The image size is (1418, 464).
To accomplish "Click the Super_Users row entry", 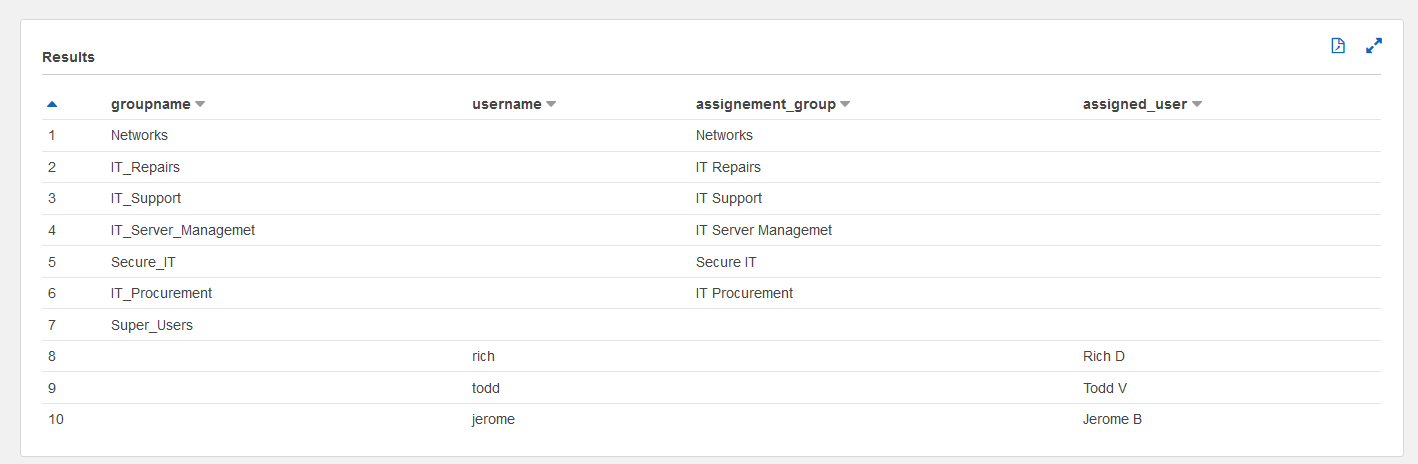I will (152, 325).
